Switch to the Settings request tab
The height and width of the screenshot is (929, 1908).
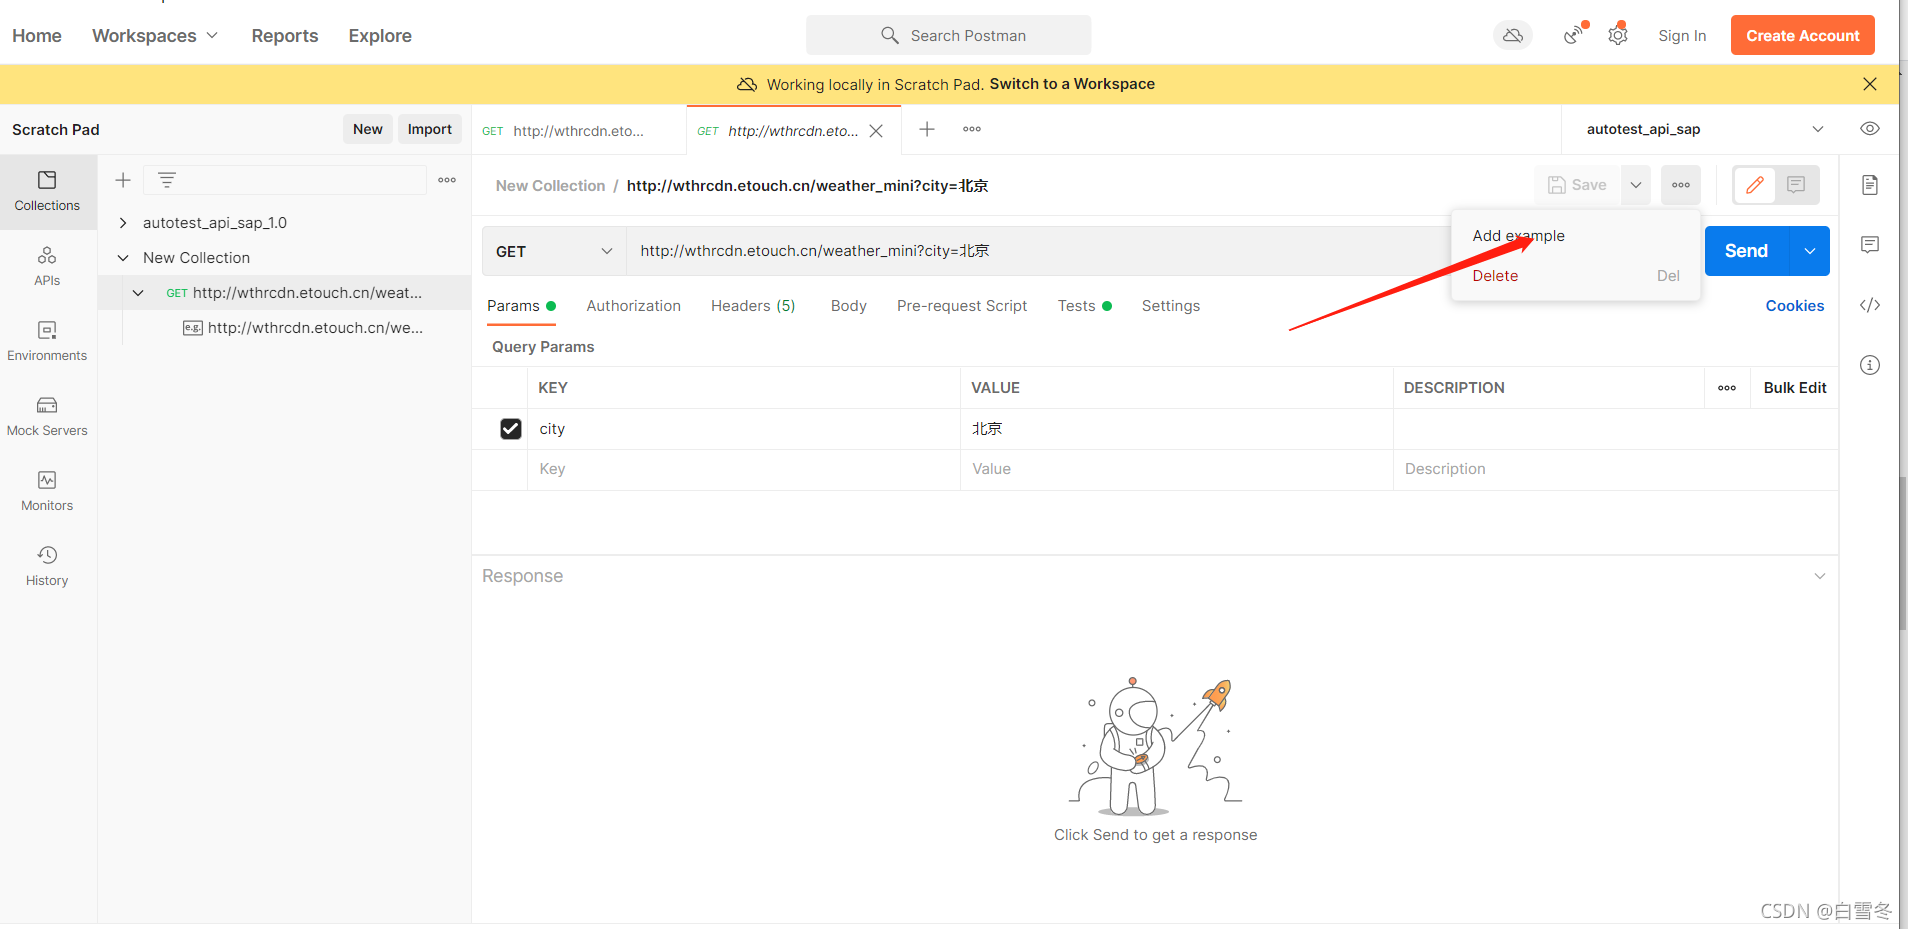coord(1170,306)
